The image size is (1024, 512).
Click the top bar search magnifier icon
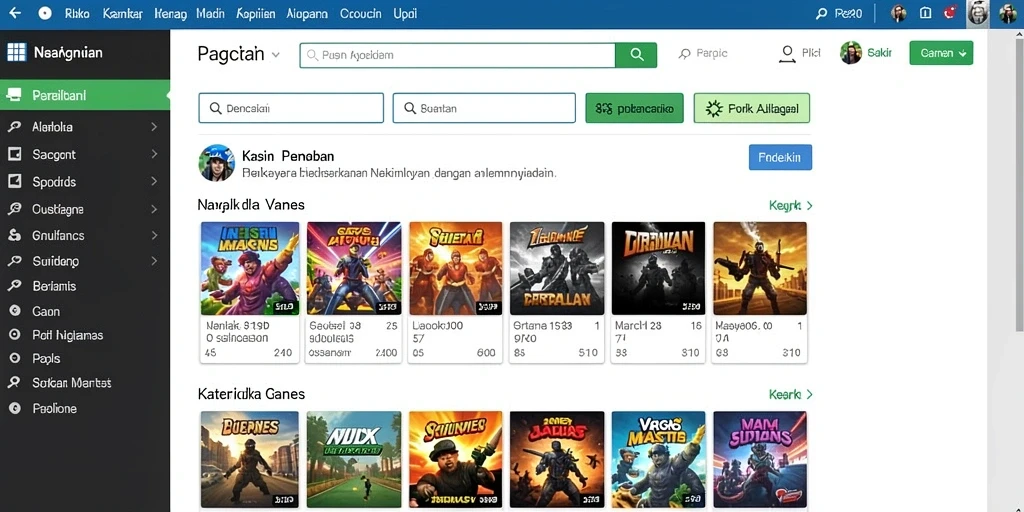click(x=822, y=14)
